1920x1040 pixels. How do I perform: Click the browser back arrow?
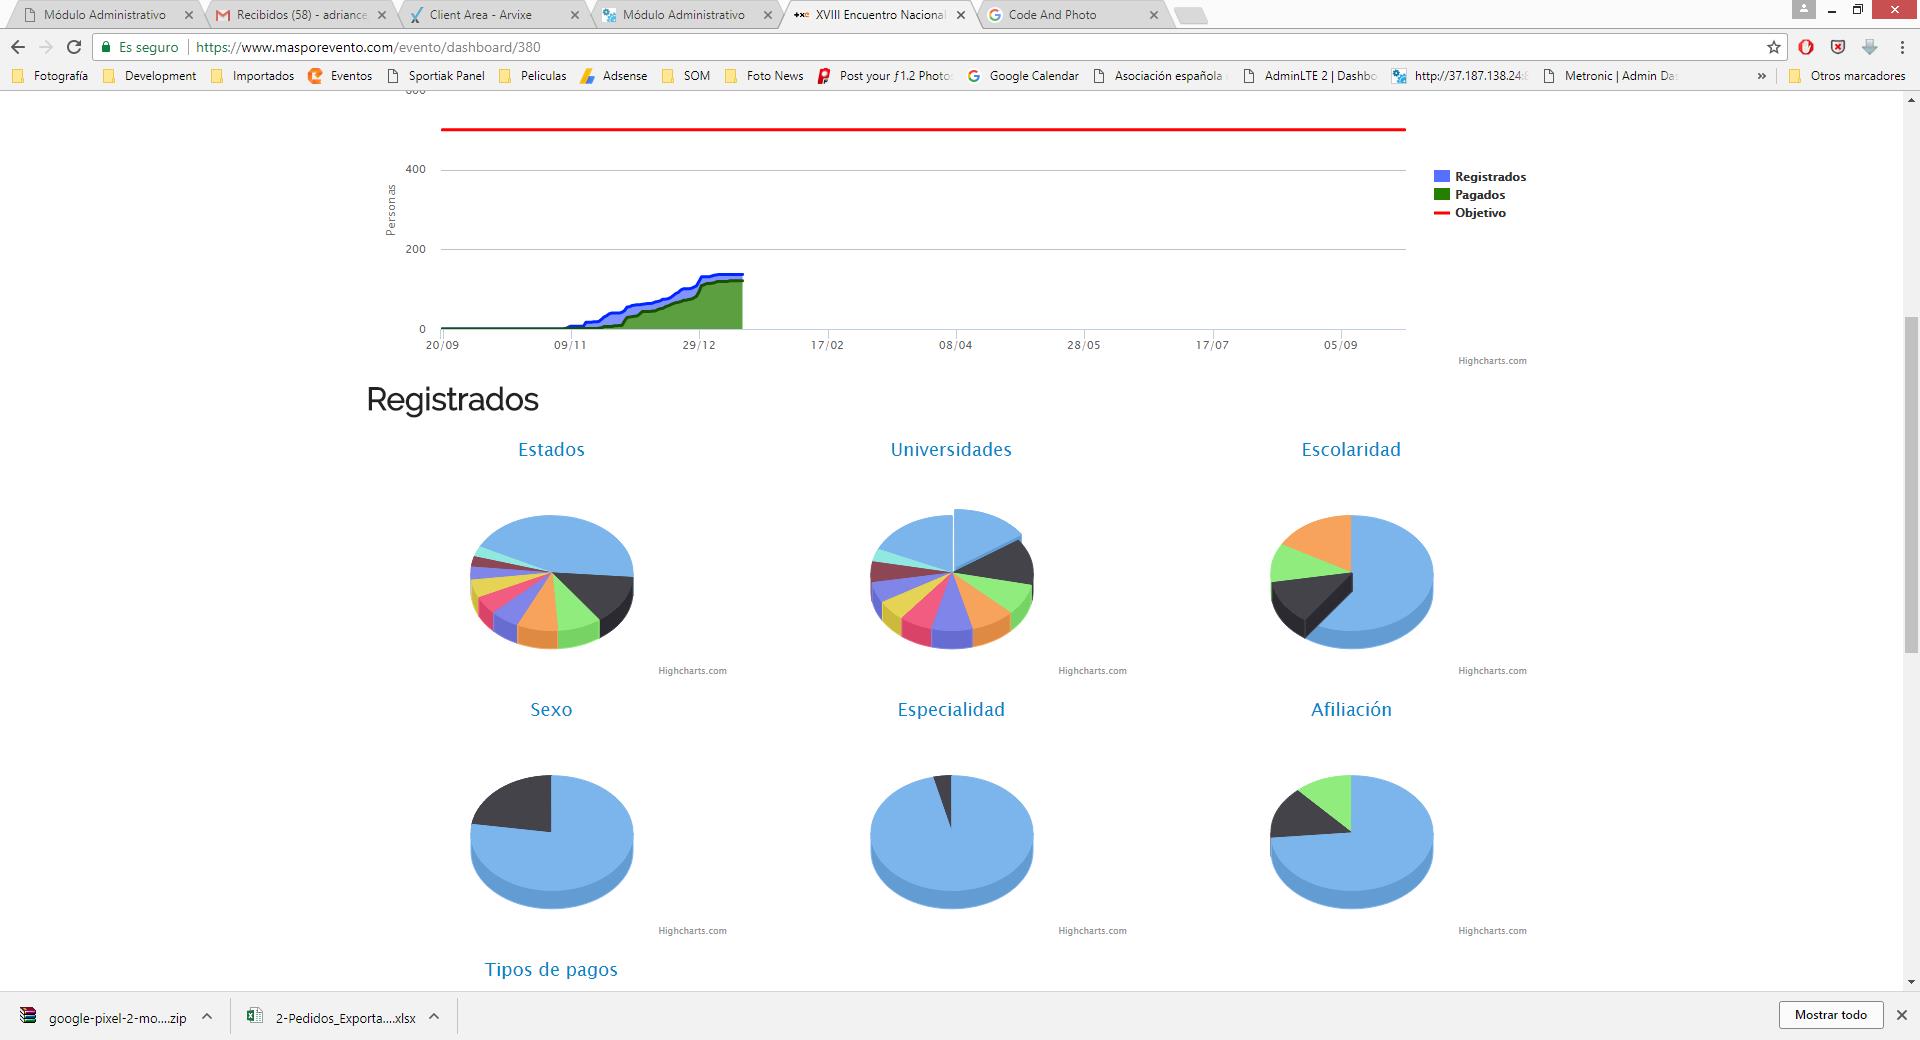tap(18, 47)
